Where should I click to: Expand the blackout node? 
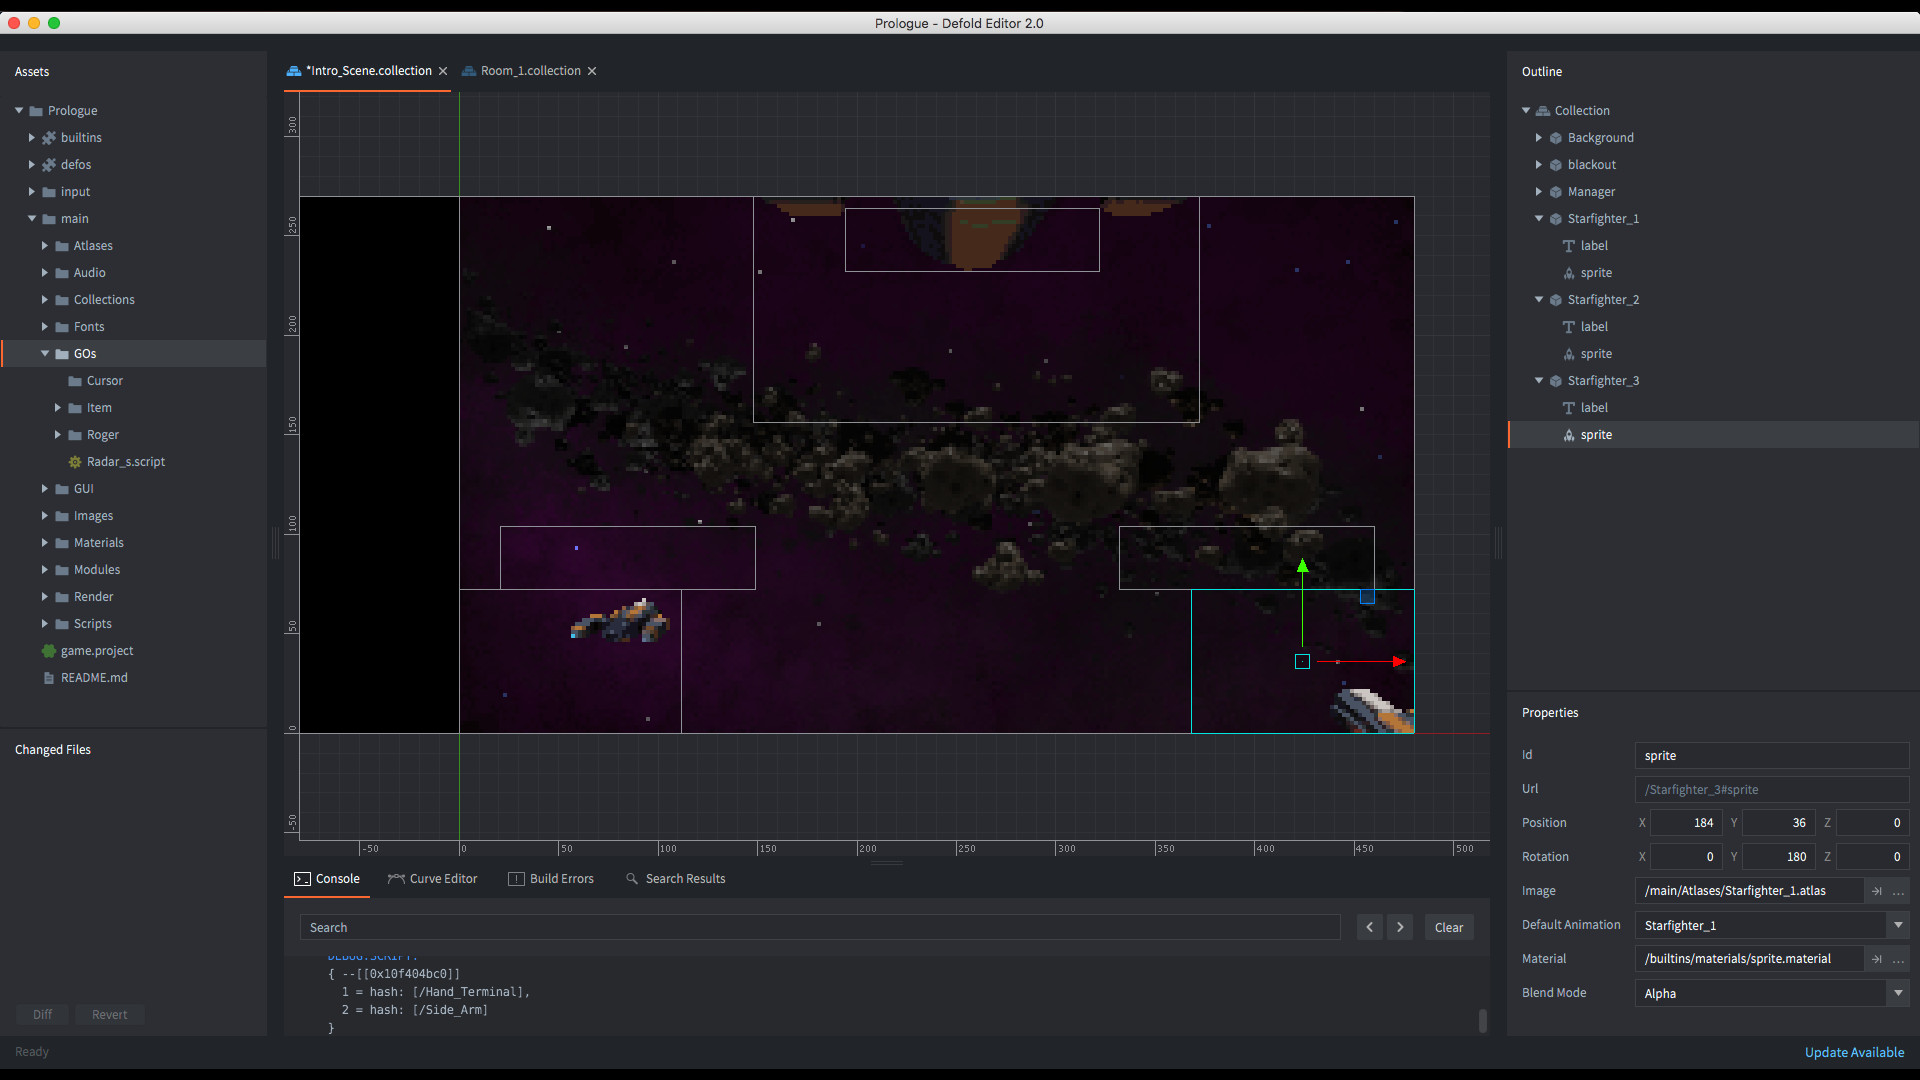(x=1539, y=164)
